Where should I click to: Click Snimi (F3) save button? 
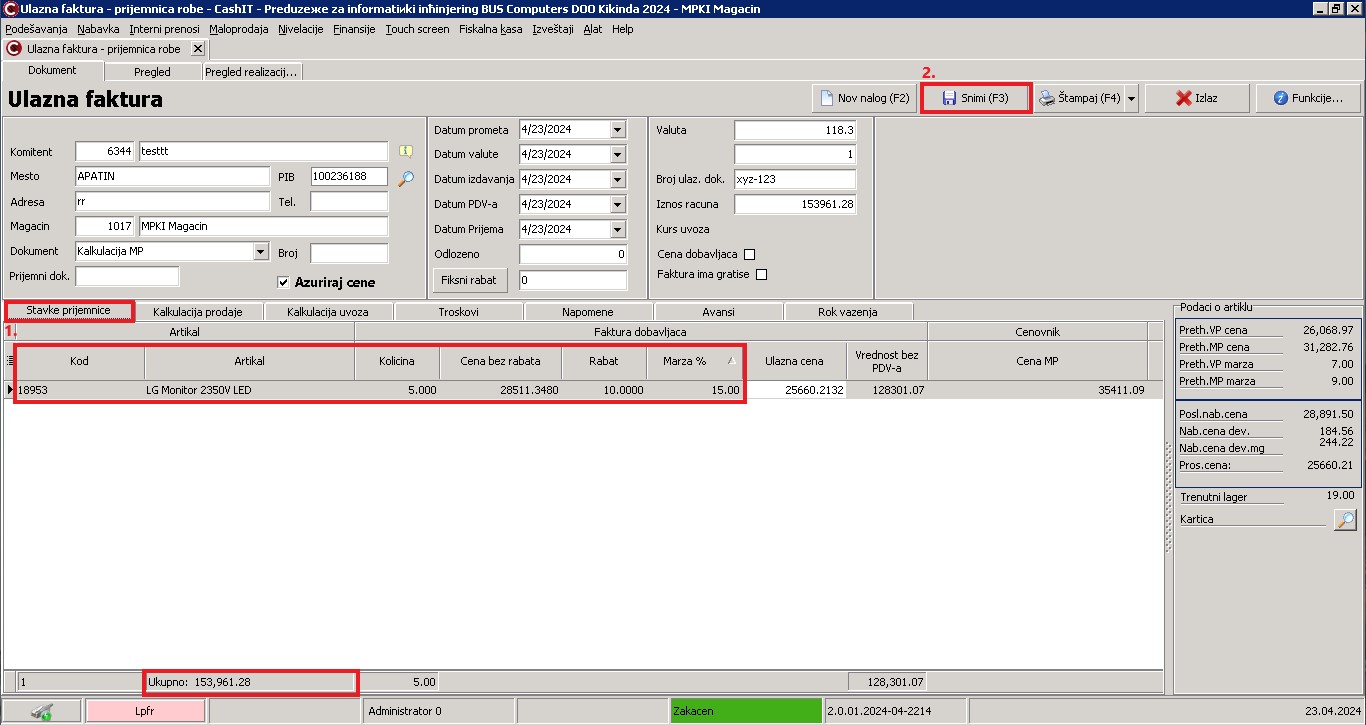tap(975, 99)
